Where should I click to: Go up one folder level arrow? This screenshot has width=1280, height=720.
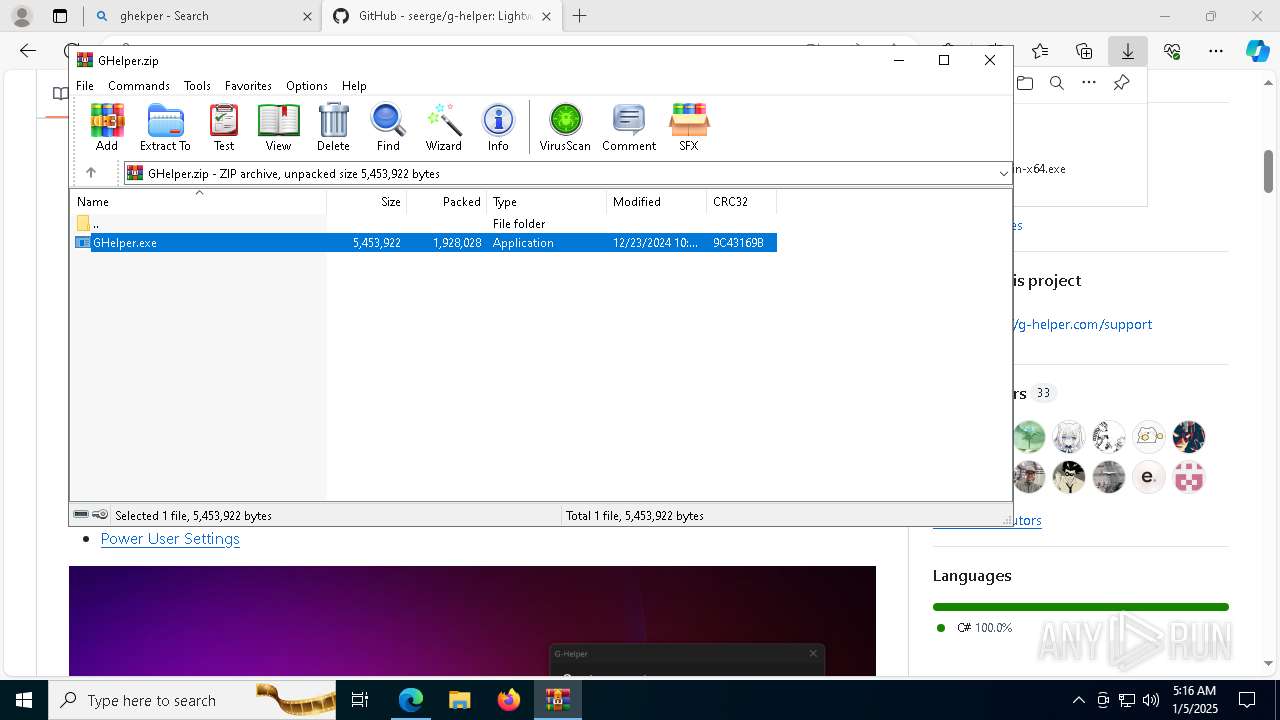tap(91, 173)
